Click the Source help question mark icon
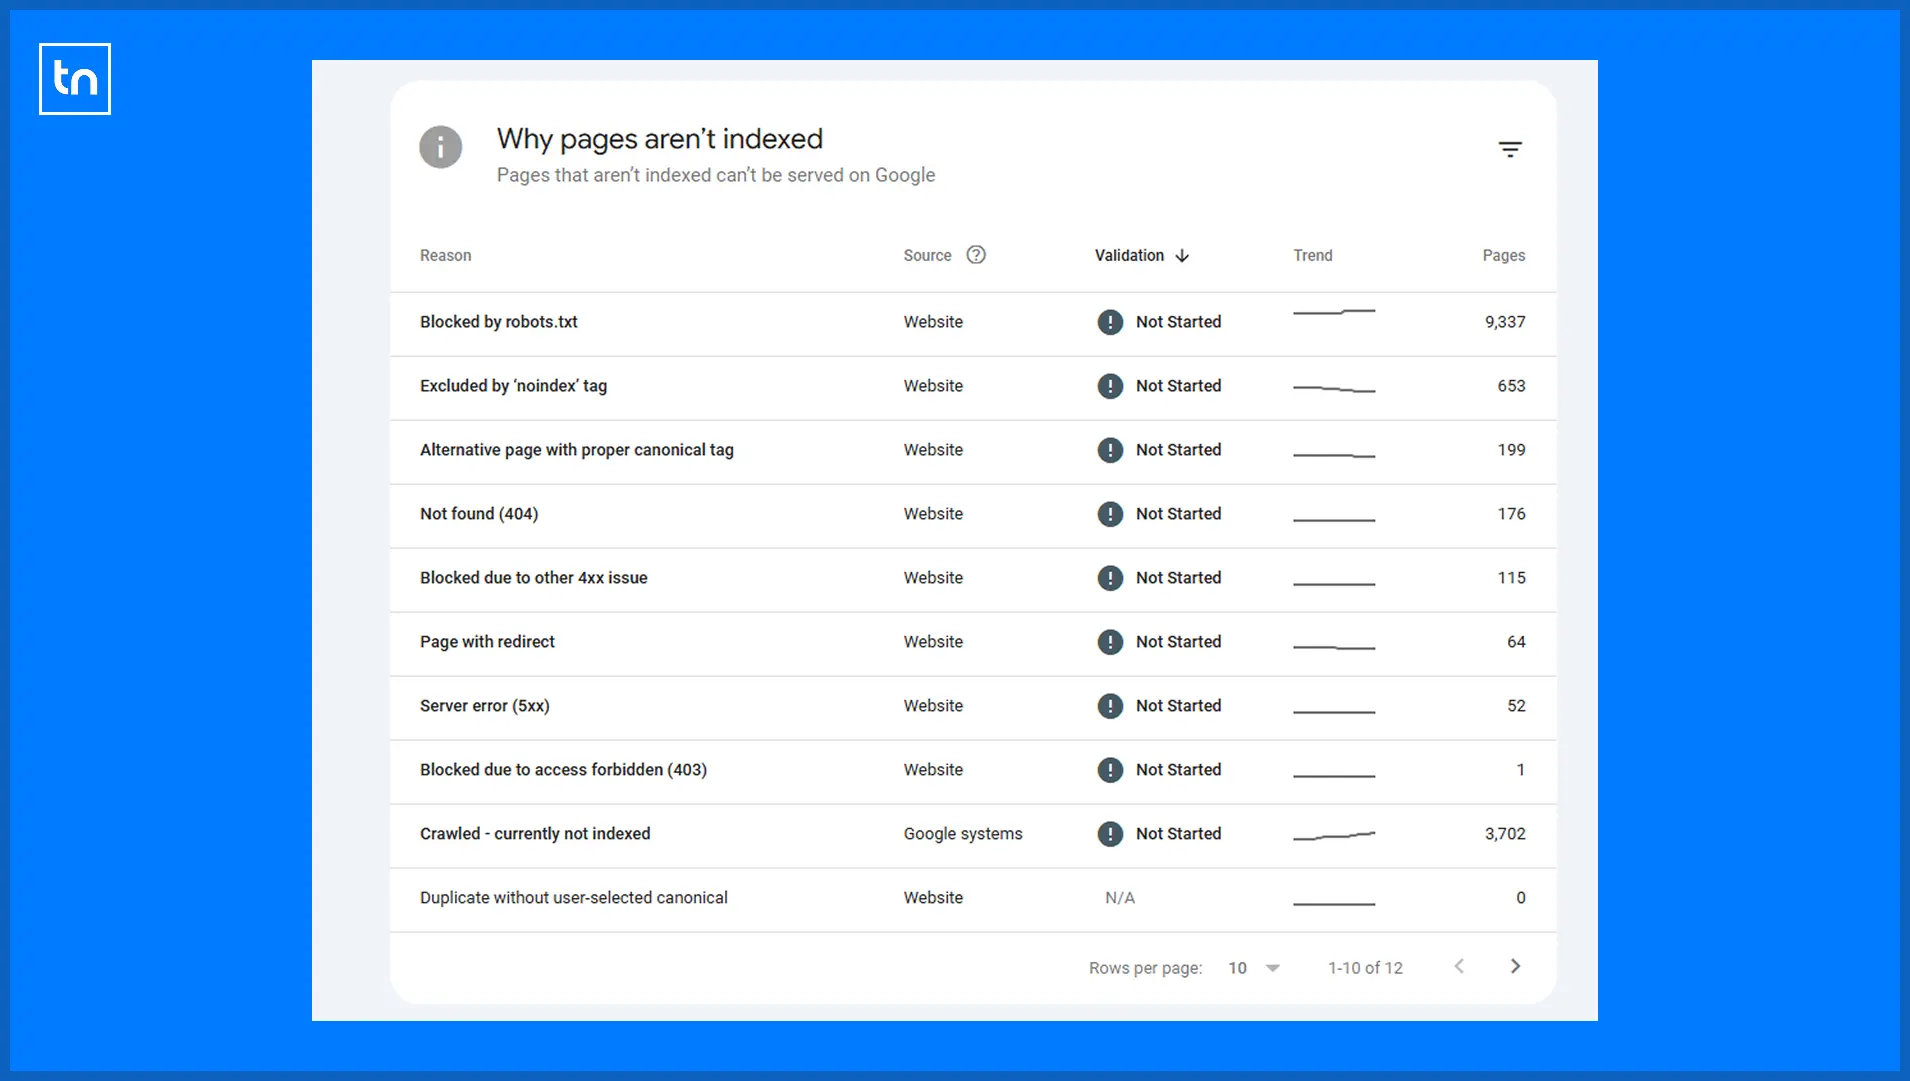This screenshot has height=1081, width=1910. (x=976, y=255)
